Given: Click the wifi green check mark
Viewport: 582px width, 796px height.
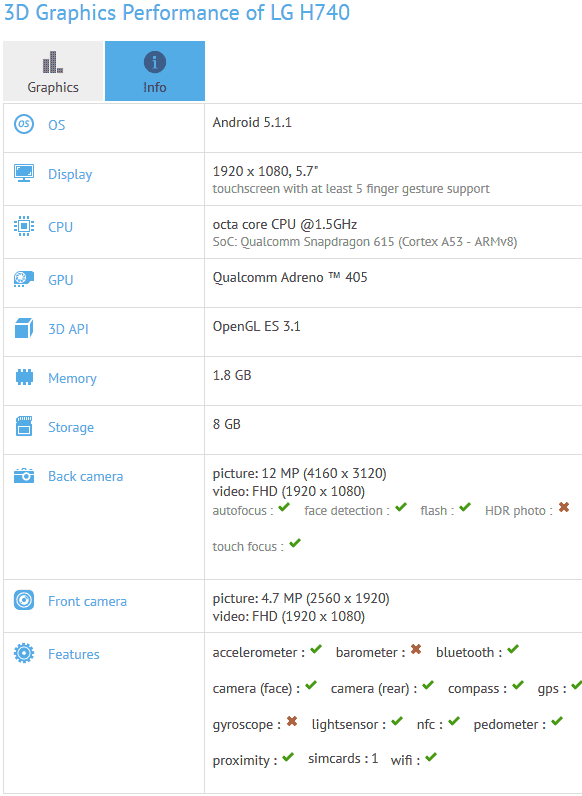Looking at the screenshot, I should click(x=431, y=757).
